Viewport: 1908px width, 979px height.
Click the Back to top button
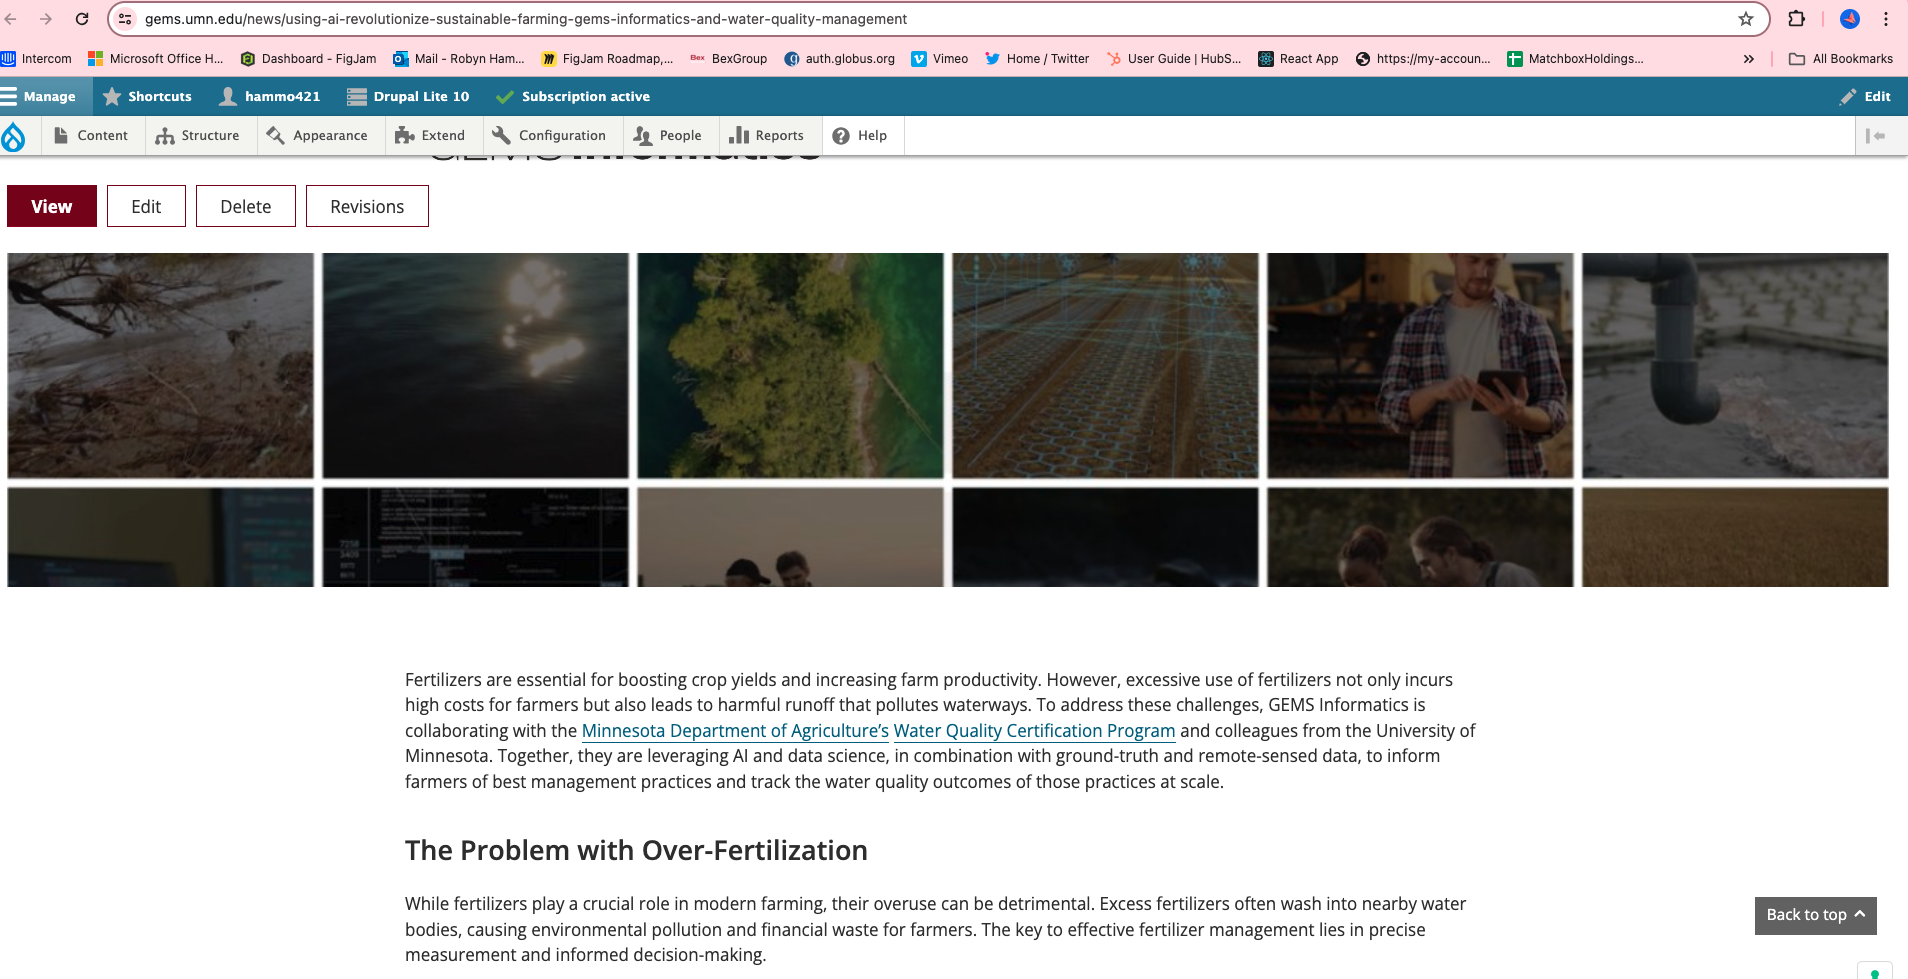[x=1814, y=915]
